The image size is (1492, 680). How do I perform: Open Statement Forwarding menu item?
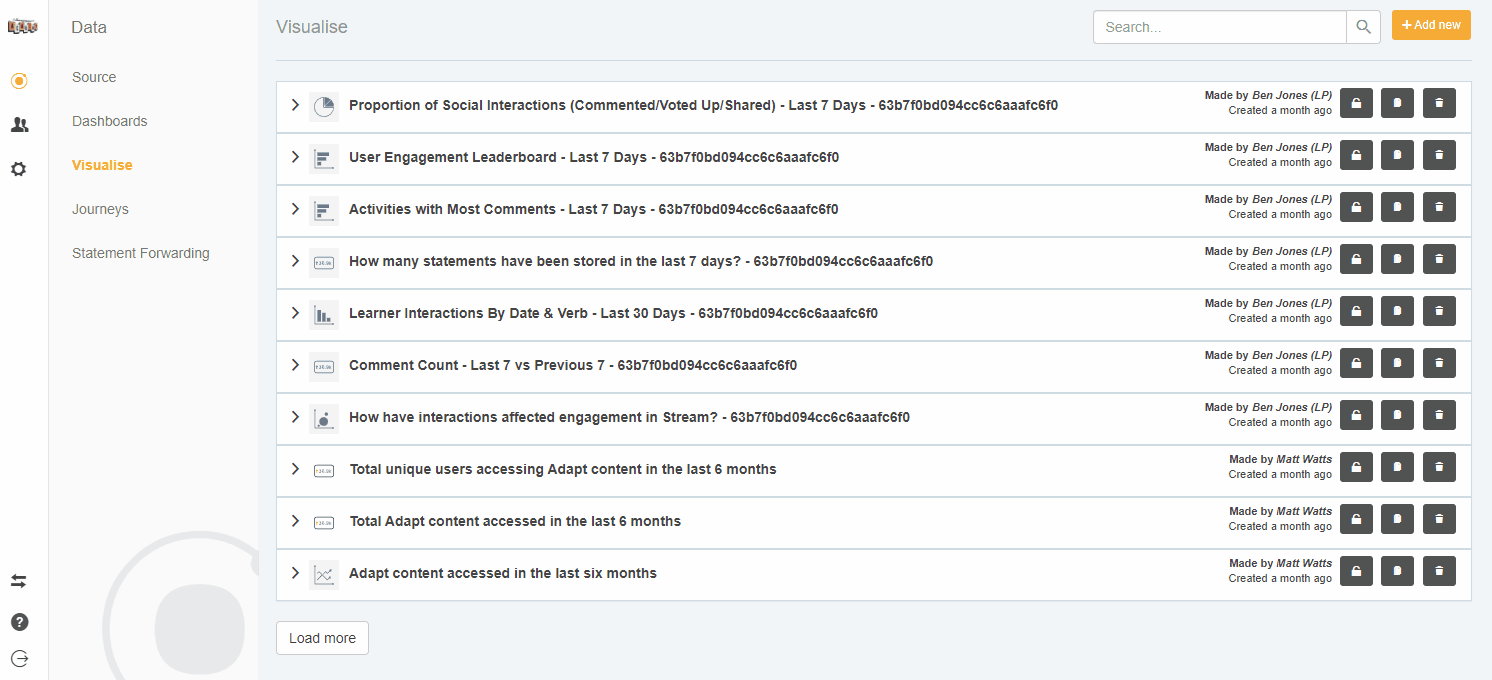pos(140,253)
